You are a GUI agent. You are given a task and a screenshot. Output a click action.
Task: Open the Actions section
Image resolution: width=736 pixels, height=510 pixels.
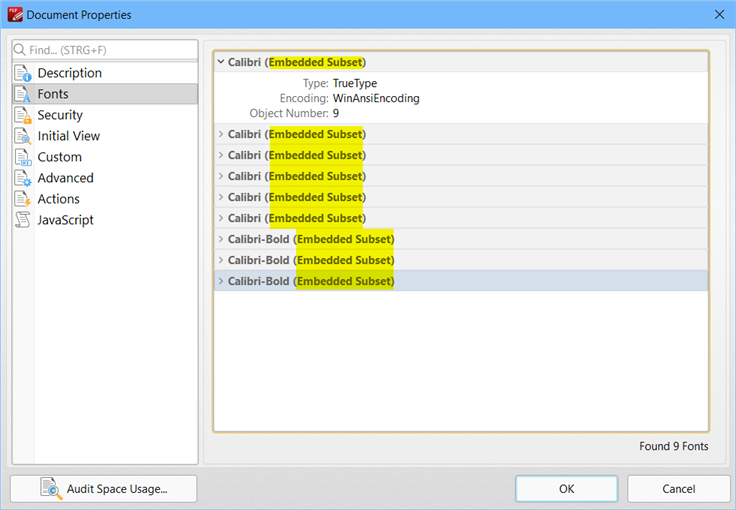point(105,199)
